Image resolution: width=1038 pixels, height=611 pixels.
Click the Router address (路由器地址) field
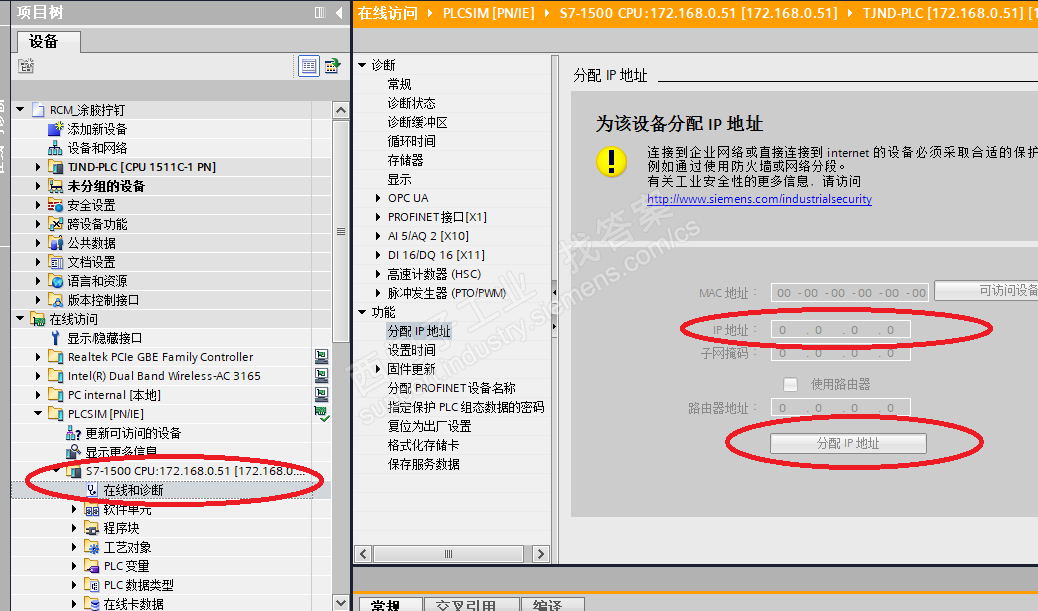pos(841,408)
